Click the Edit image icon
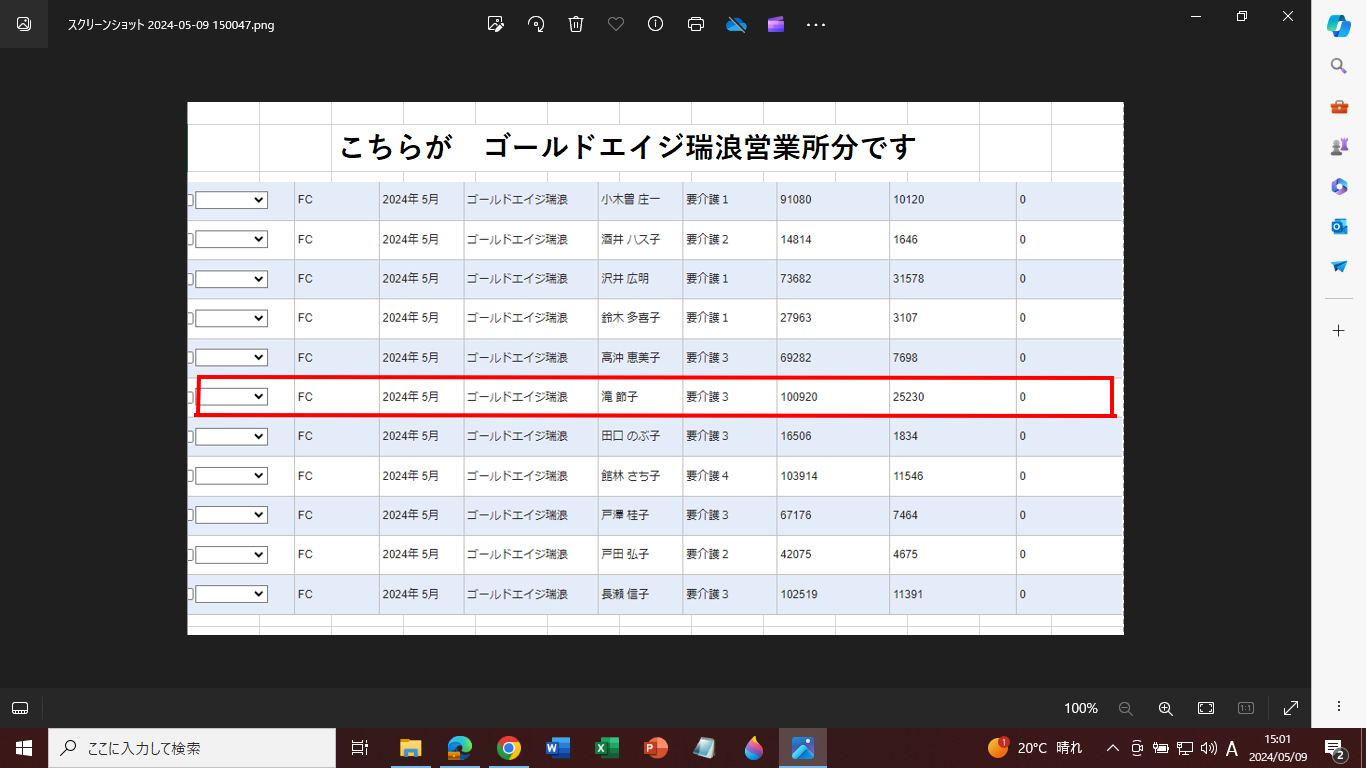1366x768 pixels. pos(495,24)
